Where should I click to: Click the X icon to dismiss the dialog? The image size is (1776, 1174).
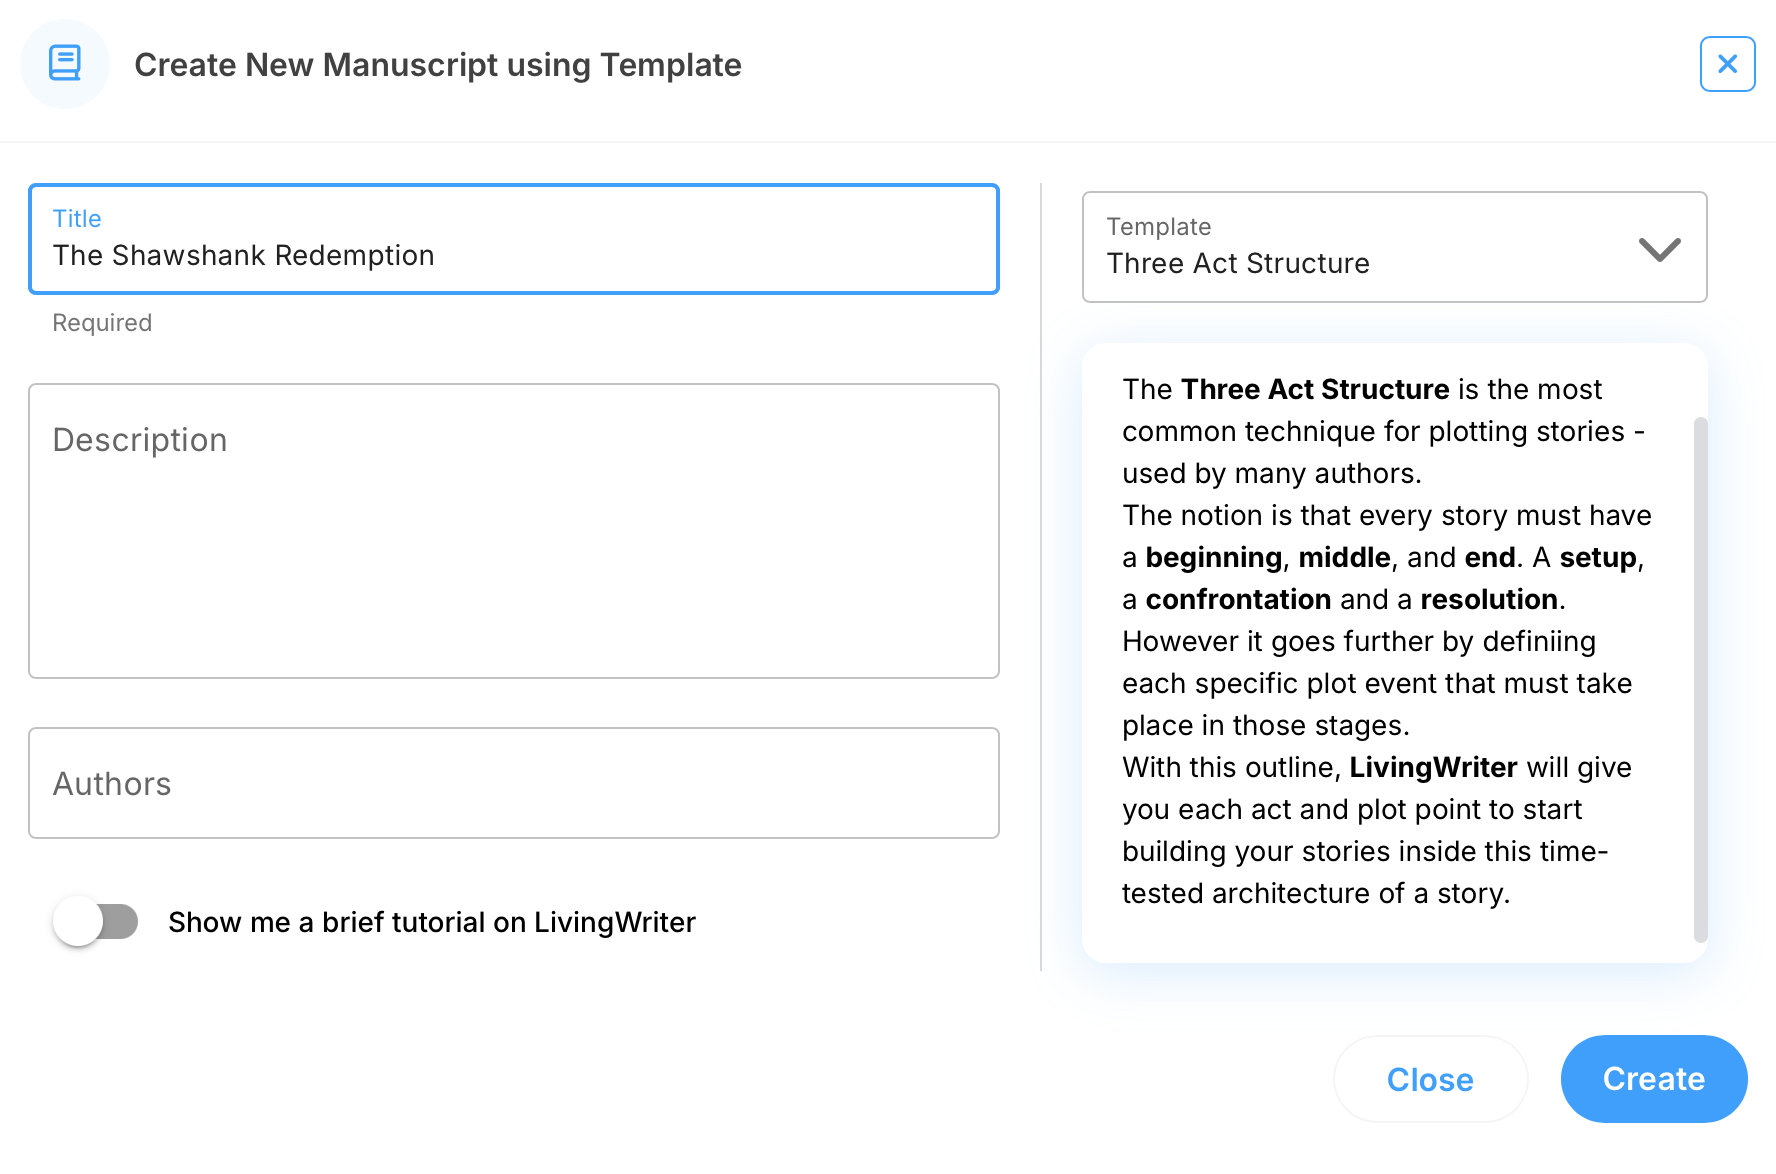[1727, 63]
